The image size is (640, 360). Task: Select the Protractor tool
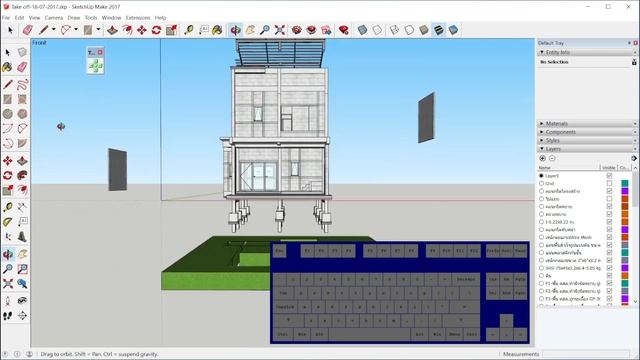(x=8, y=222)
